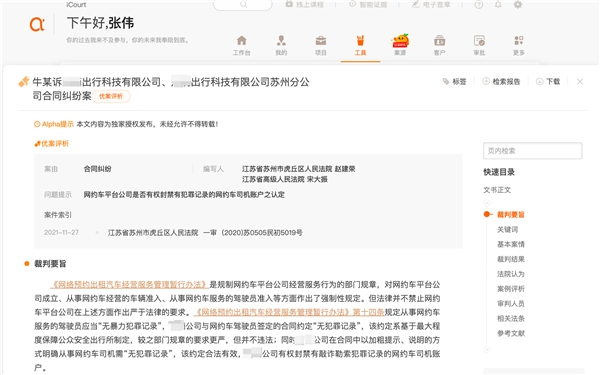600x375 pixels.
Task: Click 合同纠纷 cause of action value
Action: pyautogui.click(x=98, y=169)
